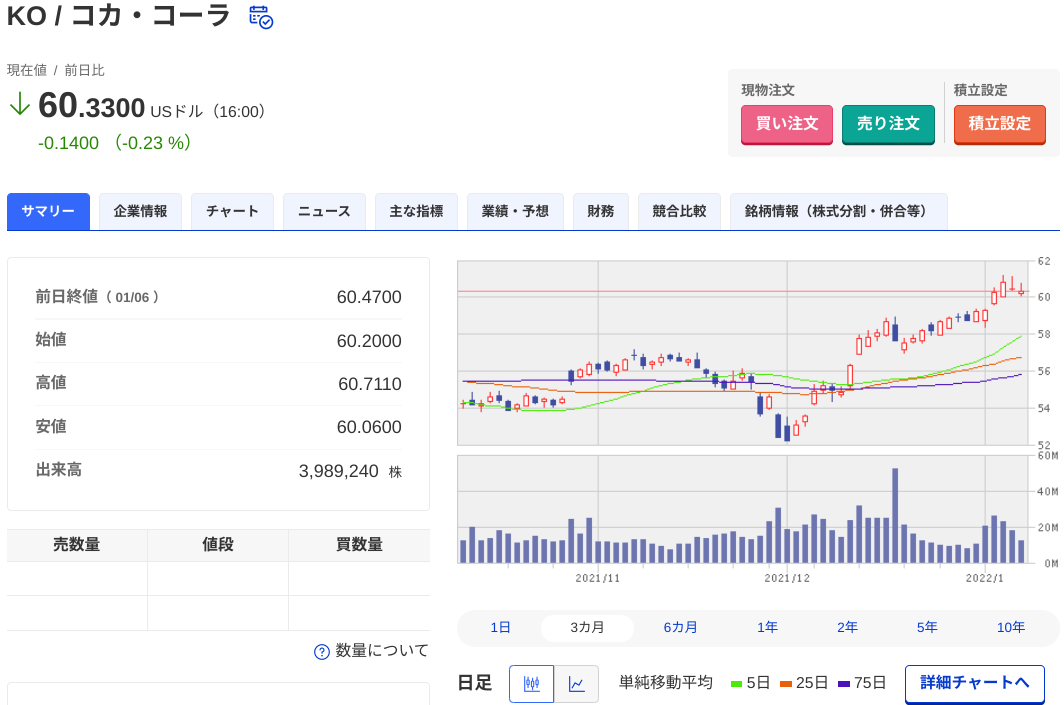1064x705 pixels.
Task: Select the candlestick chart type icon
Action: tap(531, 683)
